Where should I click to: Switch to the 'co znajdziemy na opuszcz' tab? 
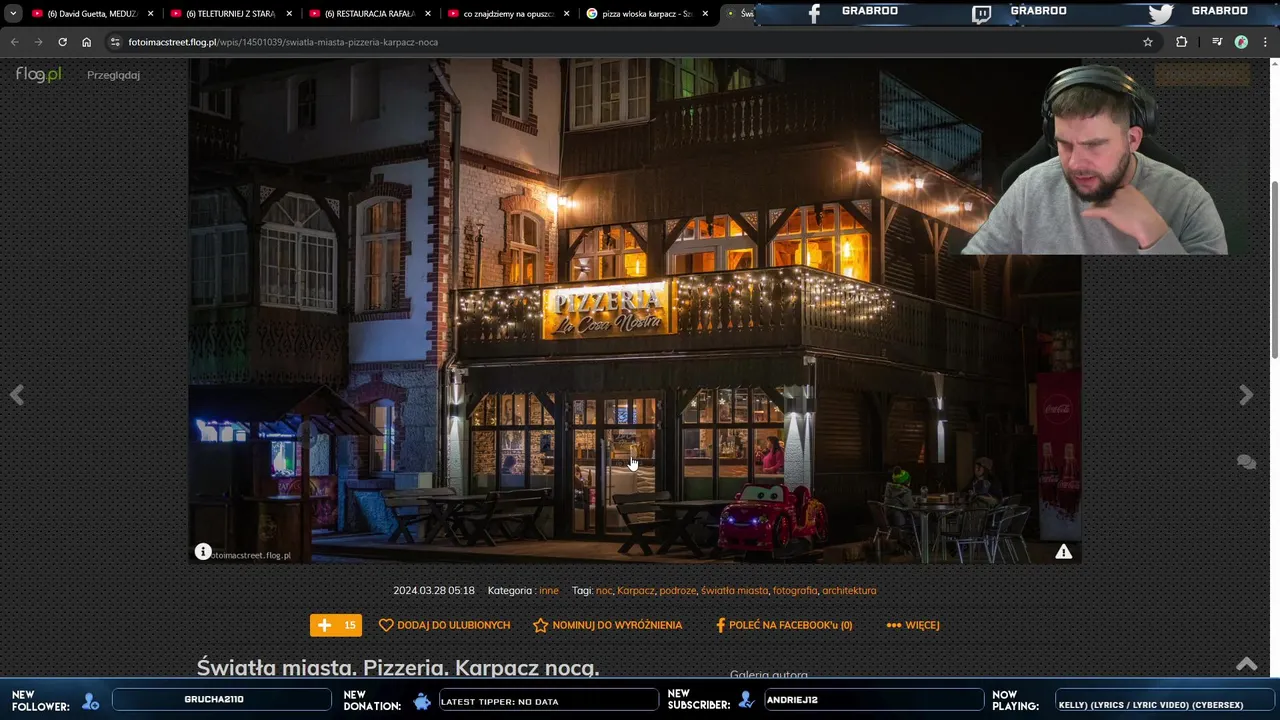point(506,14)
